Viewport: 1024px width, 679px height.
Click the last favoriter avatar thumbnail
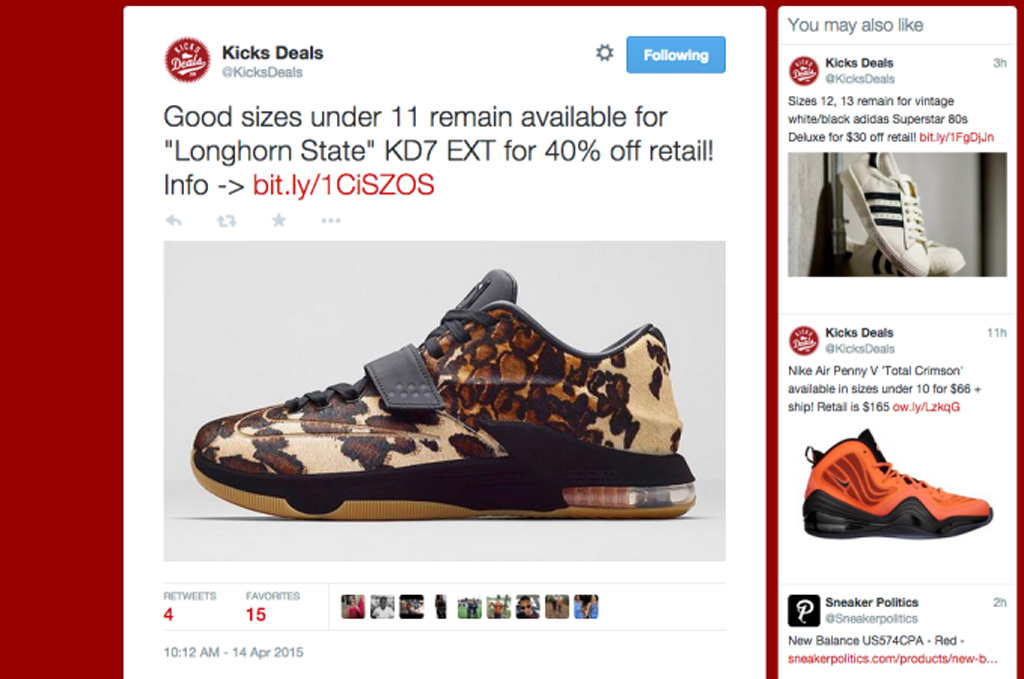tap(586, 607)
